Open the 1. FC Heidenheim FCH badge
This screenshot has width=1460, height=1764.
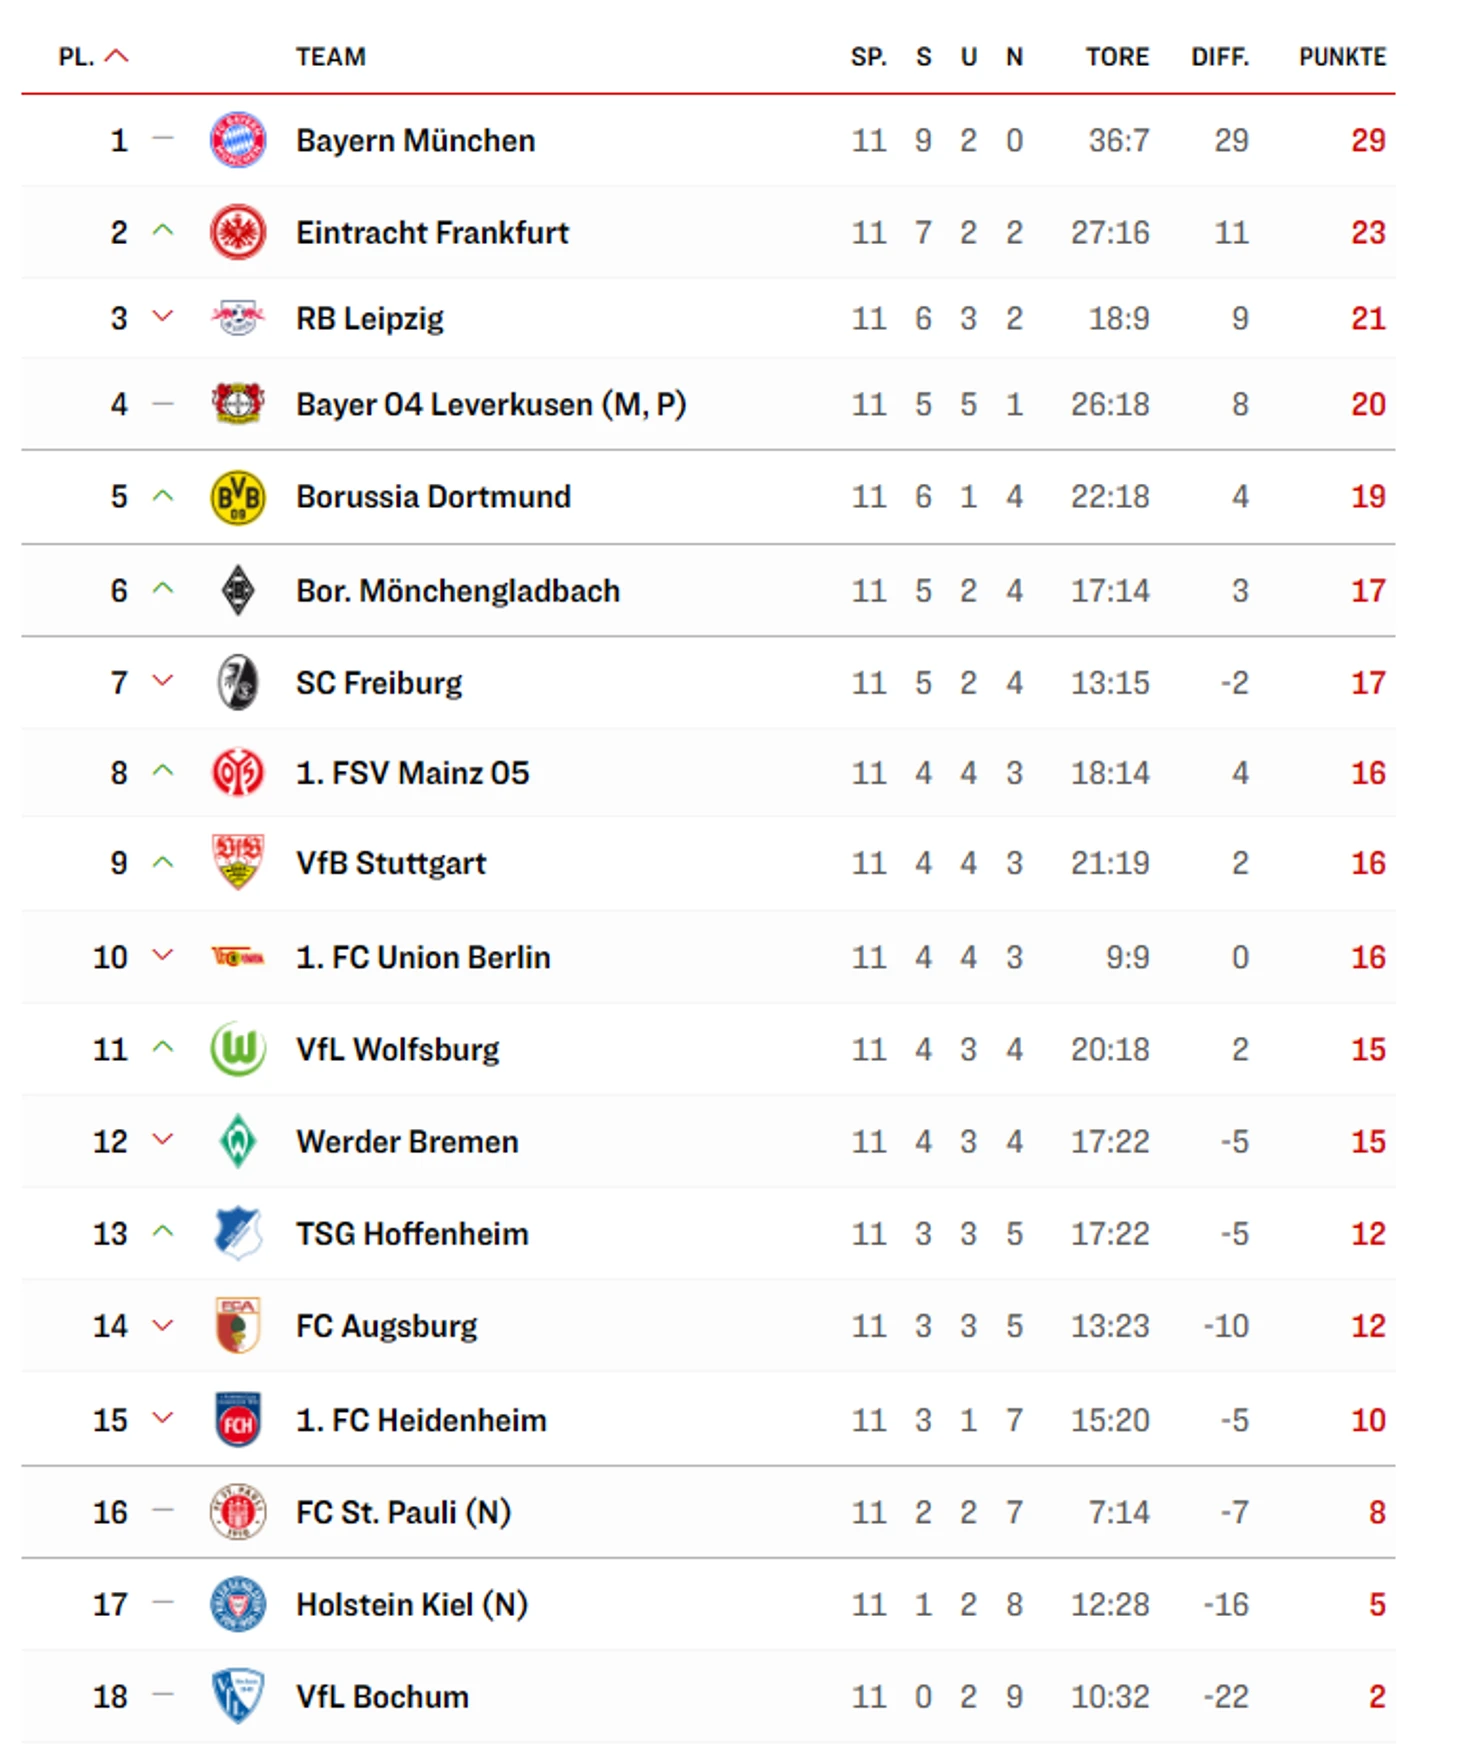coord(238,1420)
